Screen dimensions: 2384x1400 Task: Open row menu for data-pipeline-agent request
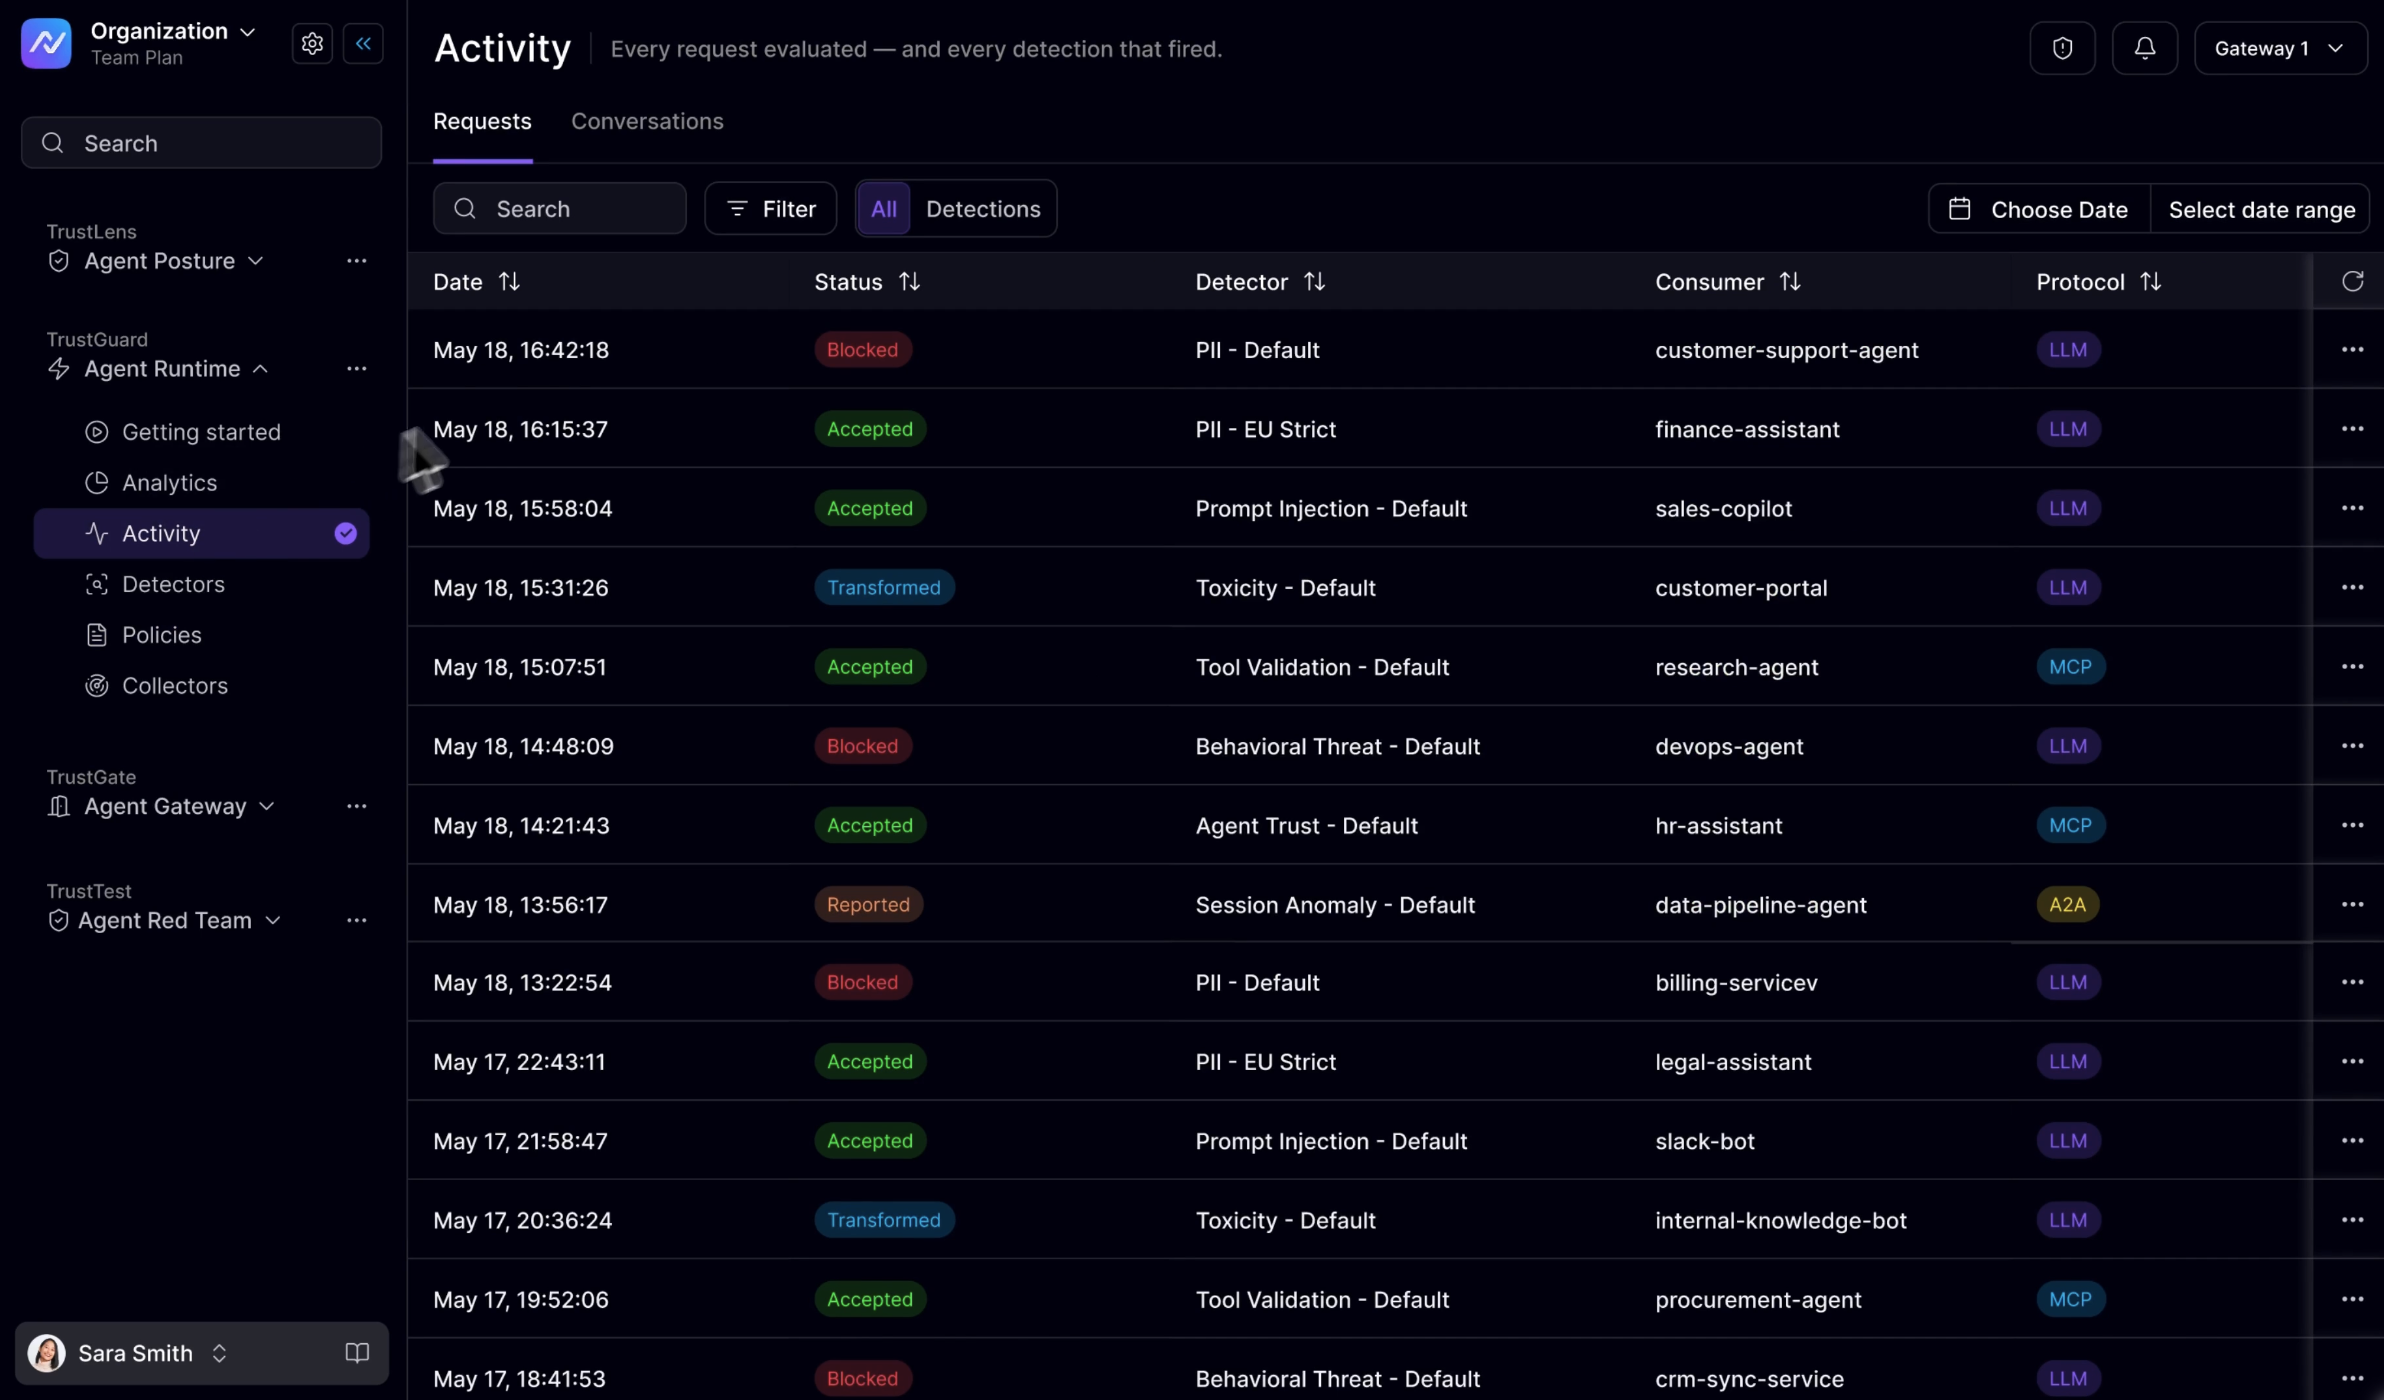pyautogui.click(x=2352, y=904)
